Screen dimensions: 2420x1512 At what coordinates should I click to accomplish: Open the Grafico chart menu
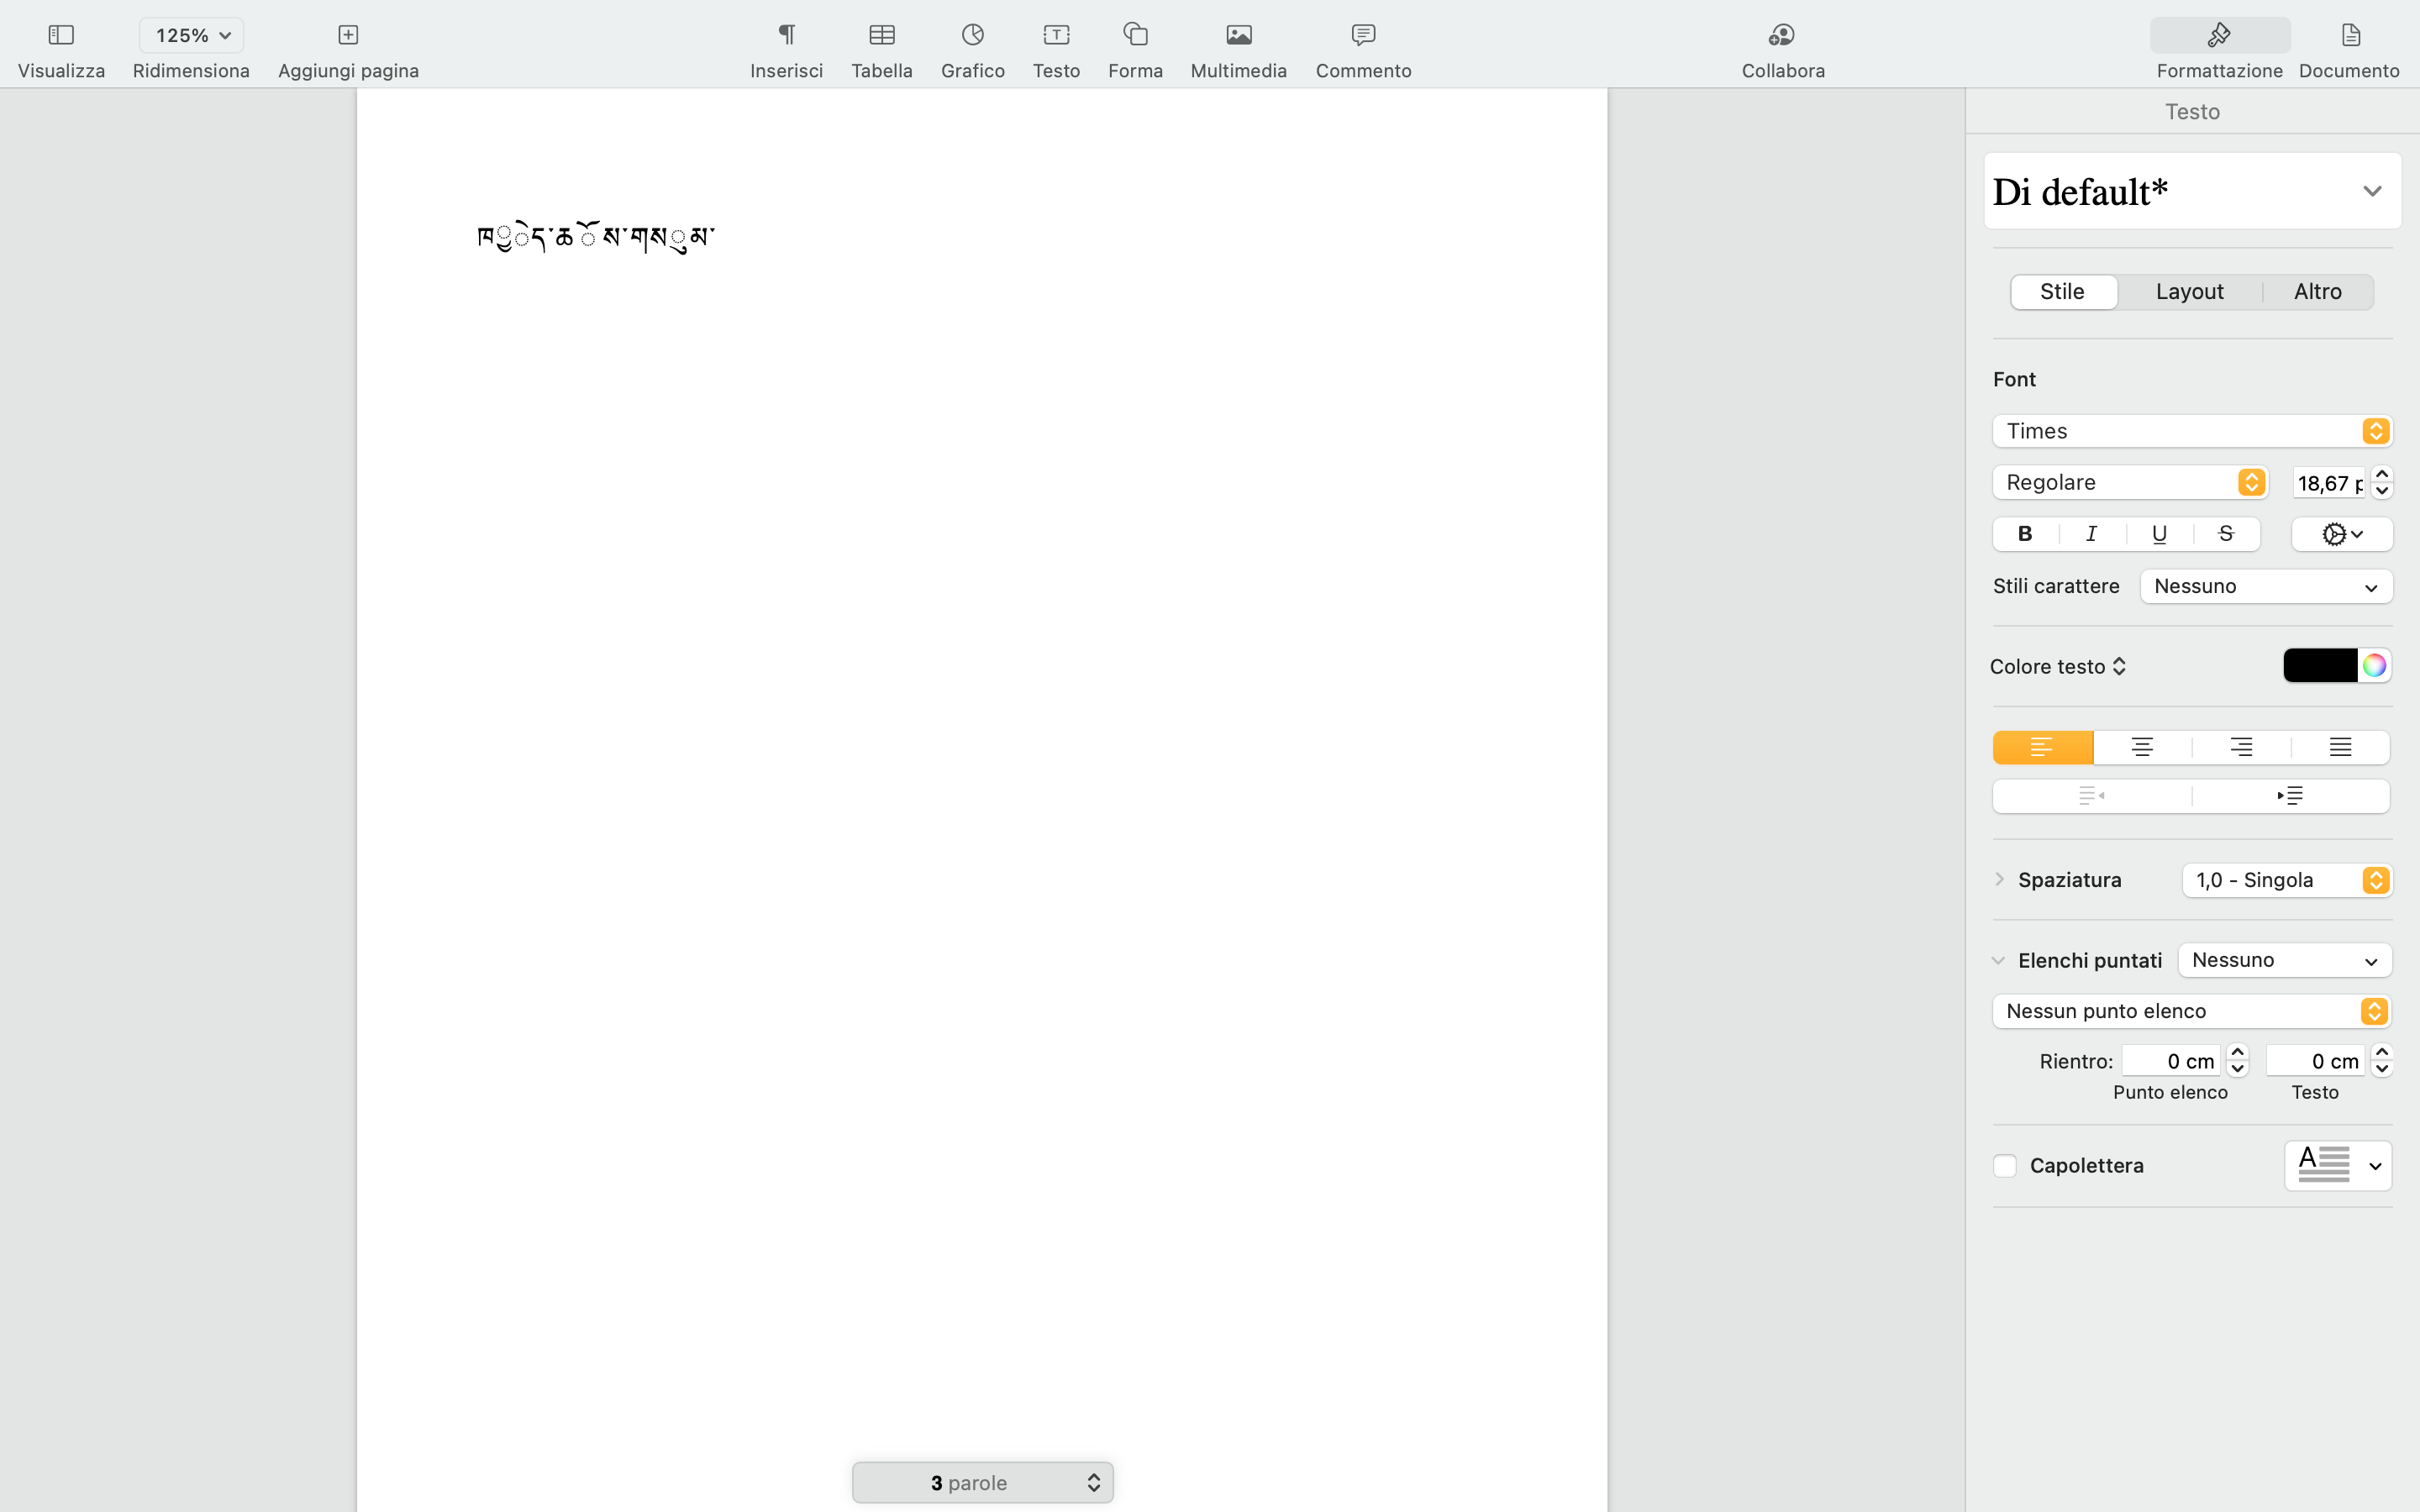pyautogui.click(x=972, y=36)
